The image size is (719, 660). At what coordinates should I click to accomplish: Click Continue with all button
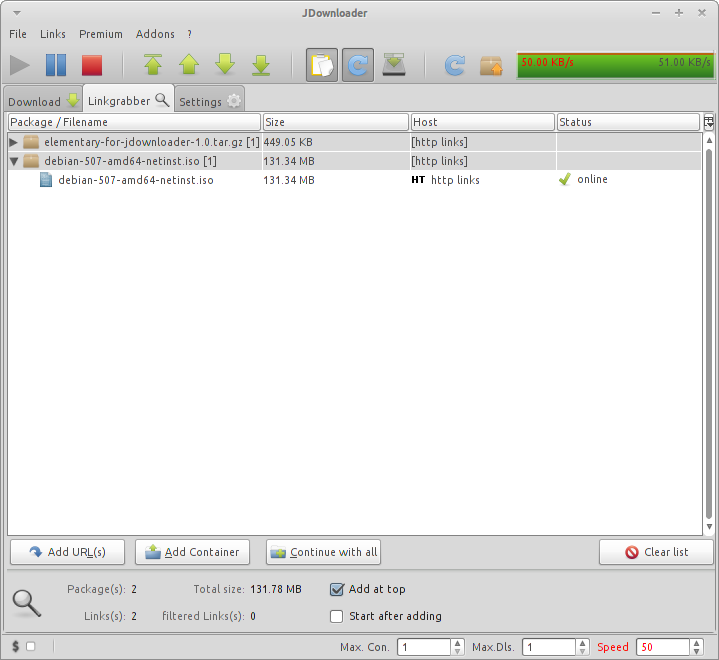coord(323,552)
